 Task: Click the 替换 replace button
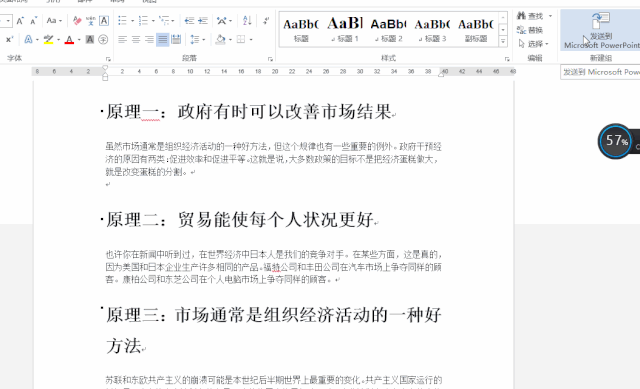[530, 30]
